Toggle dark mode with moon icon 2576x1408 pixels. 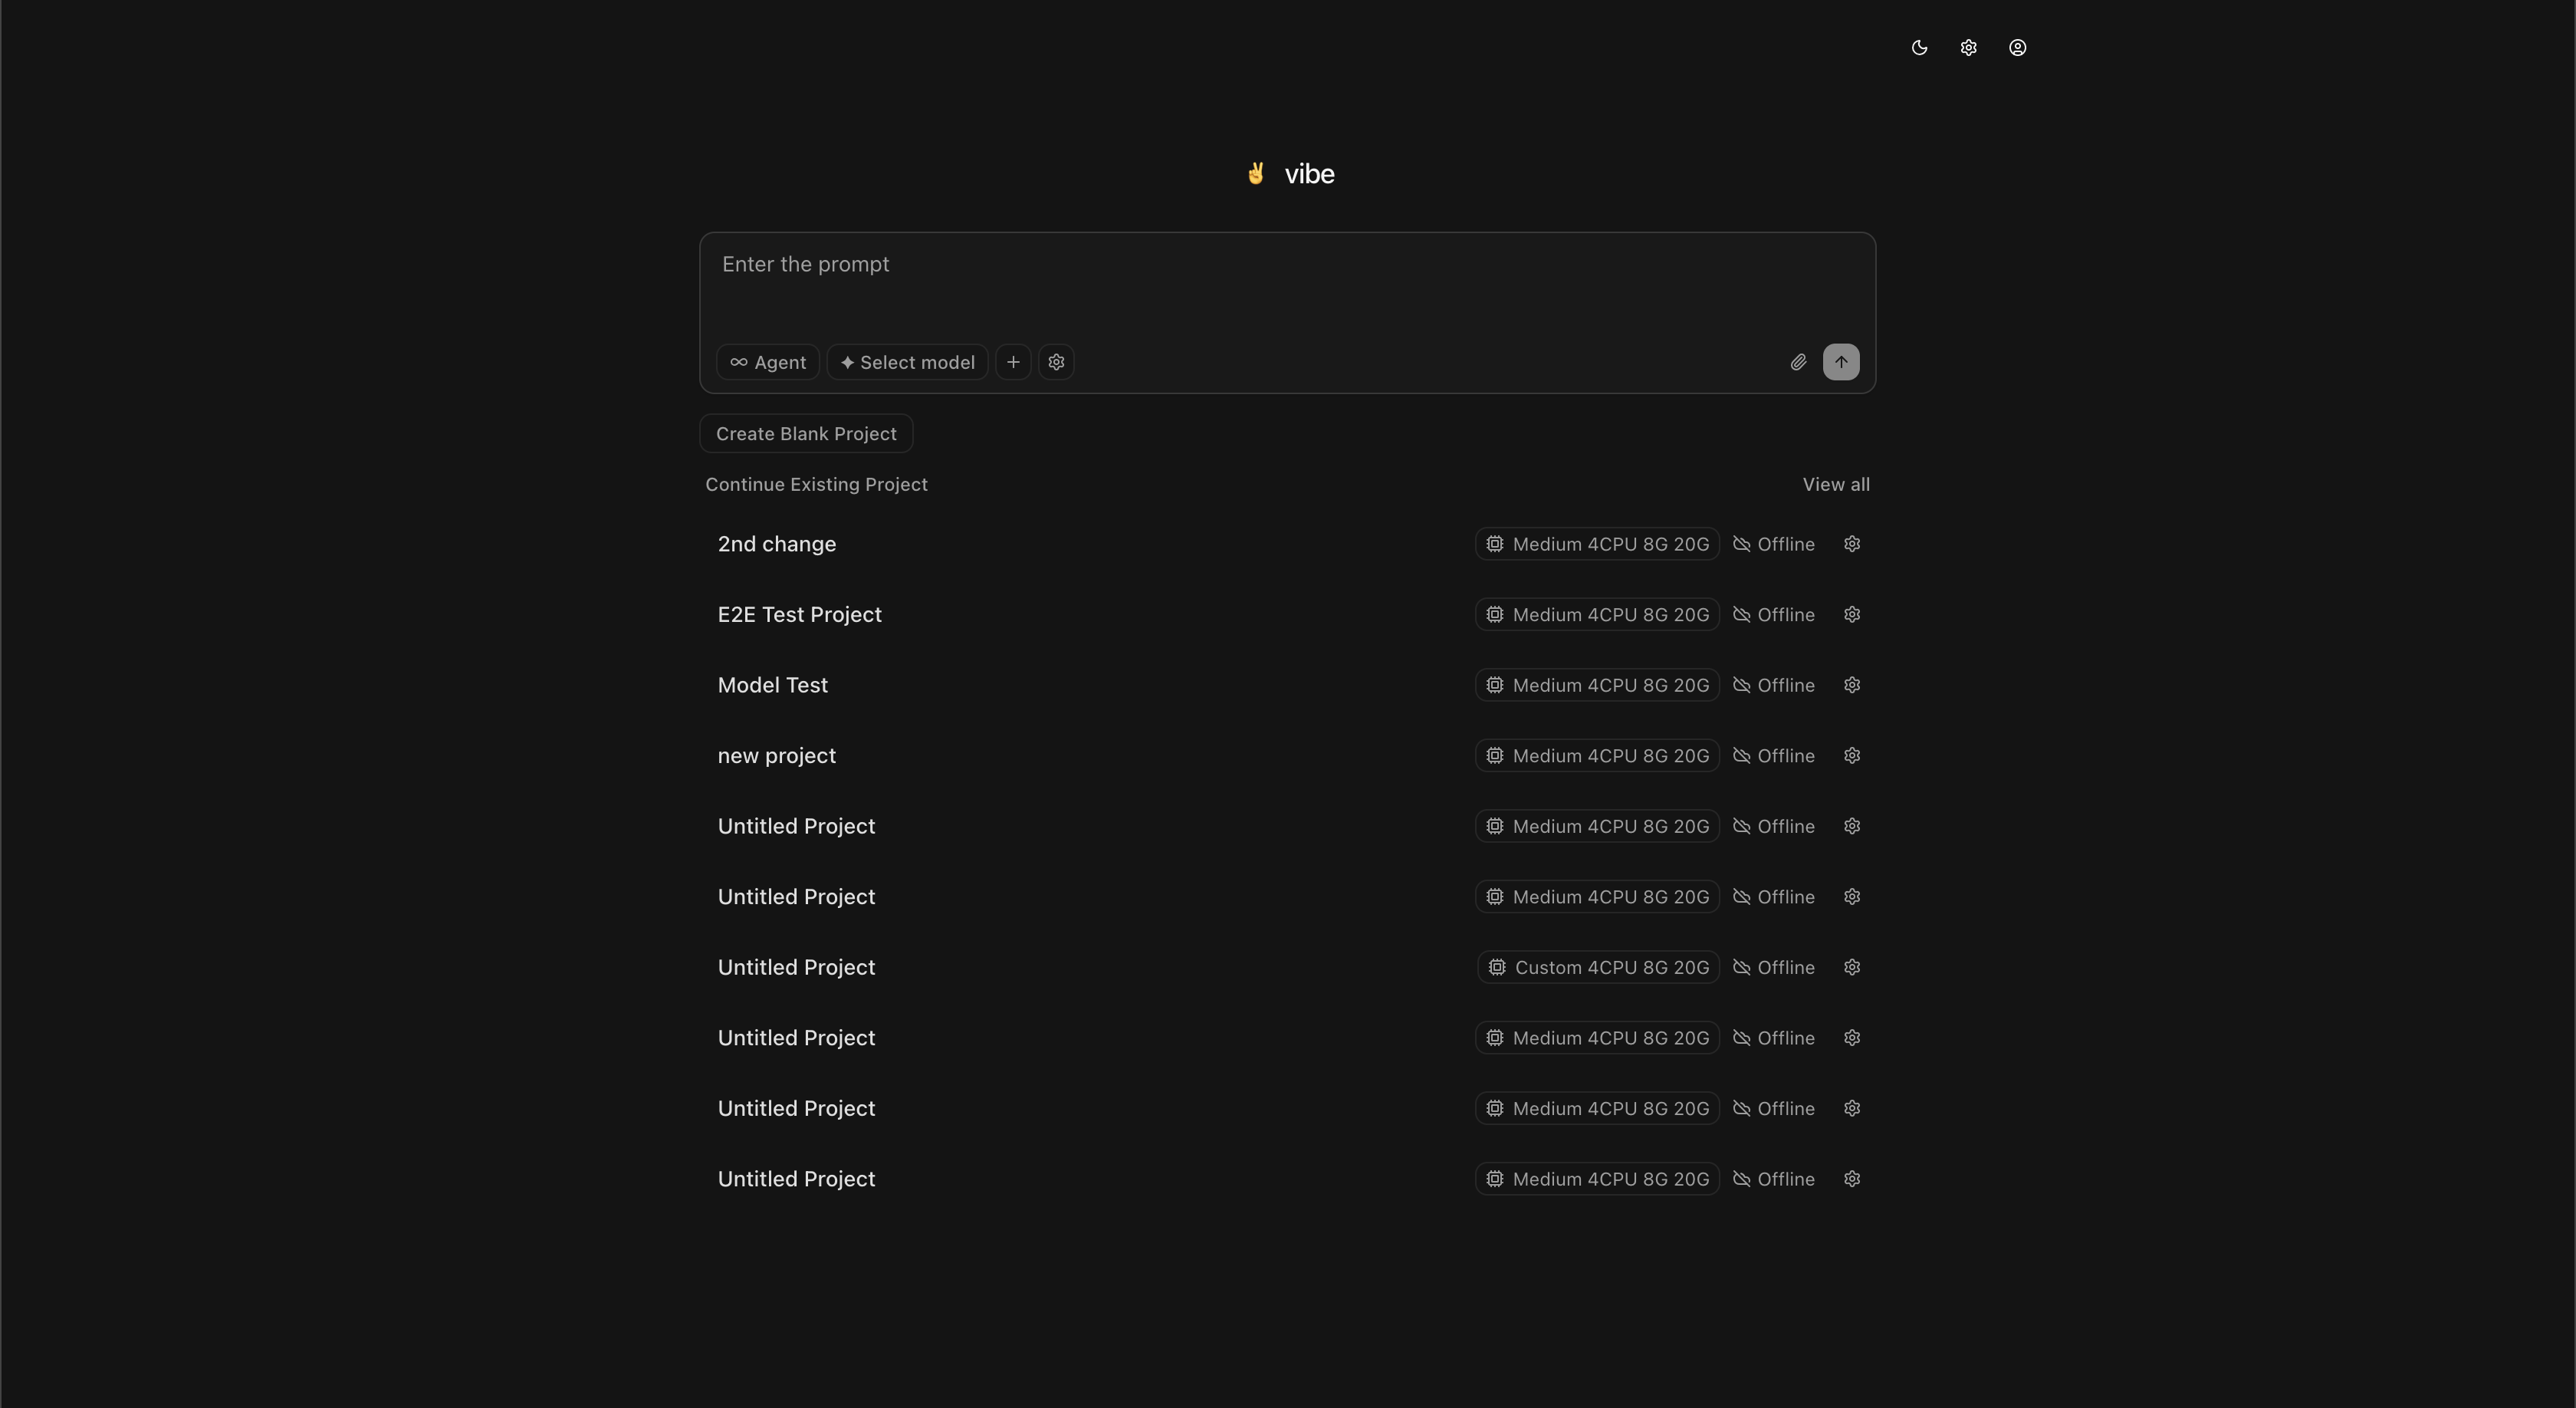tap(1919, 48)
